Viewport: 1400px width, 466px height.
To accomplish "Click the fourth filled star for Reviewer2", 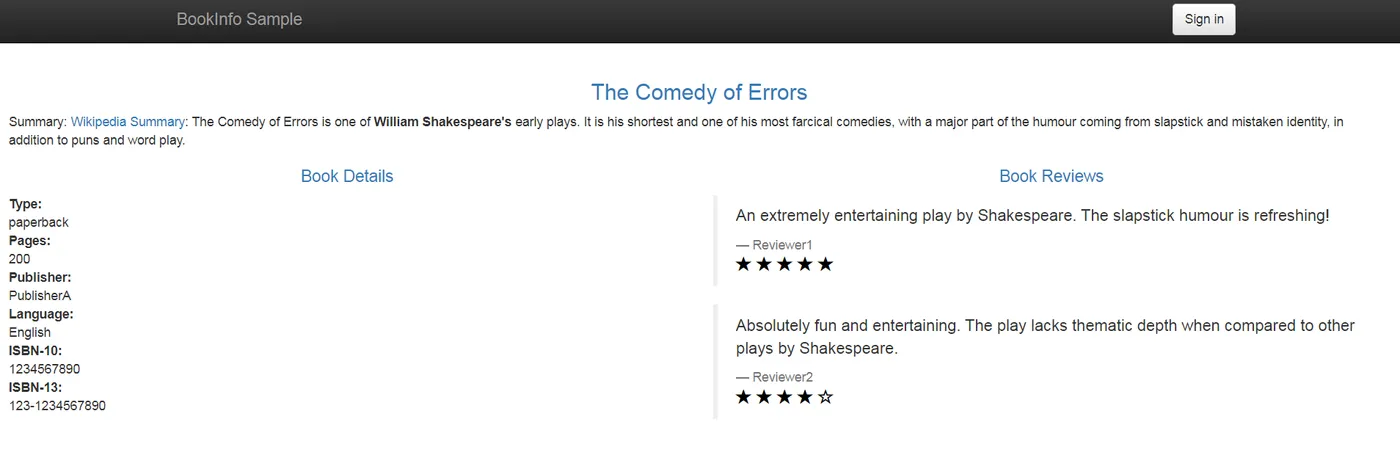I will coord(805,397).
